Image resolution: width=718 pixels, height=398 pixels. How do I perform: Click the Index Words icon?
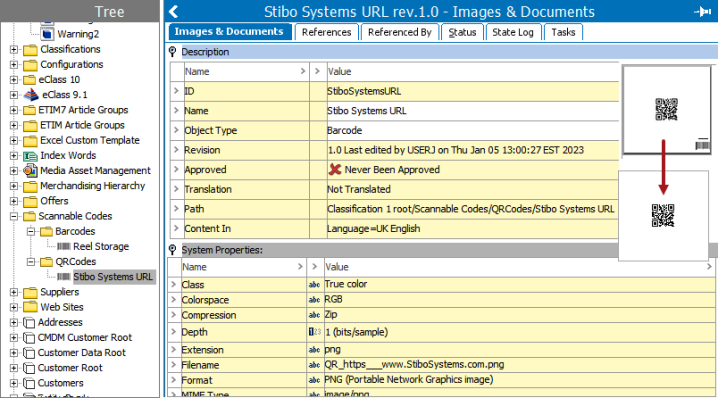pos(30,156)
